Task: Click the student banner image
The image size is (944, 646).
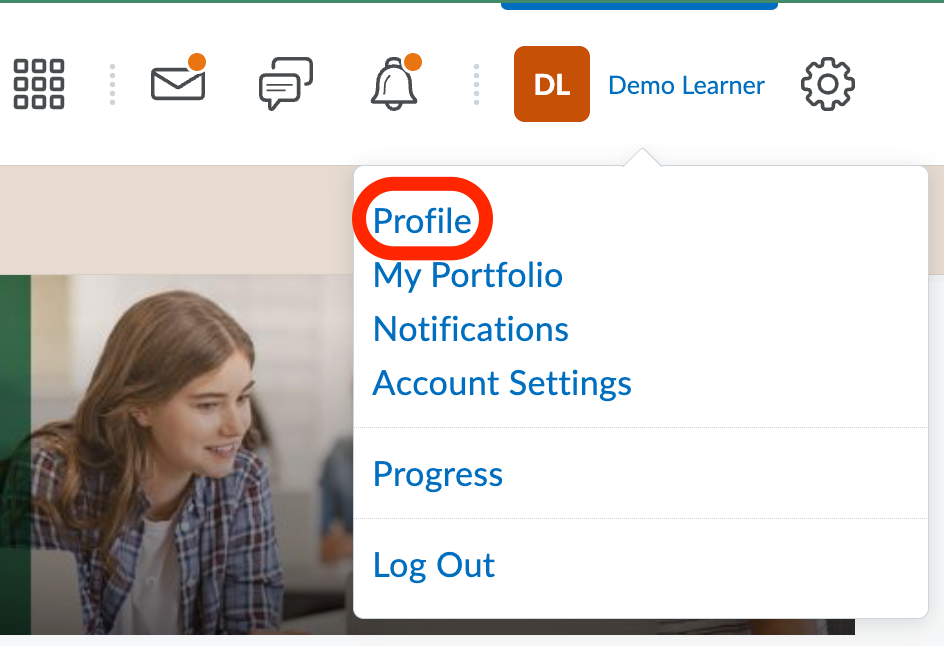Action: [177, 455]
